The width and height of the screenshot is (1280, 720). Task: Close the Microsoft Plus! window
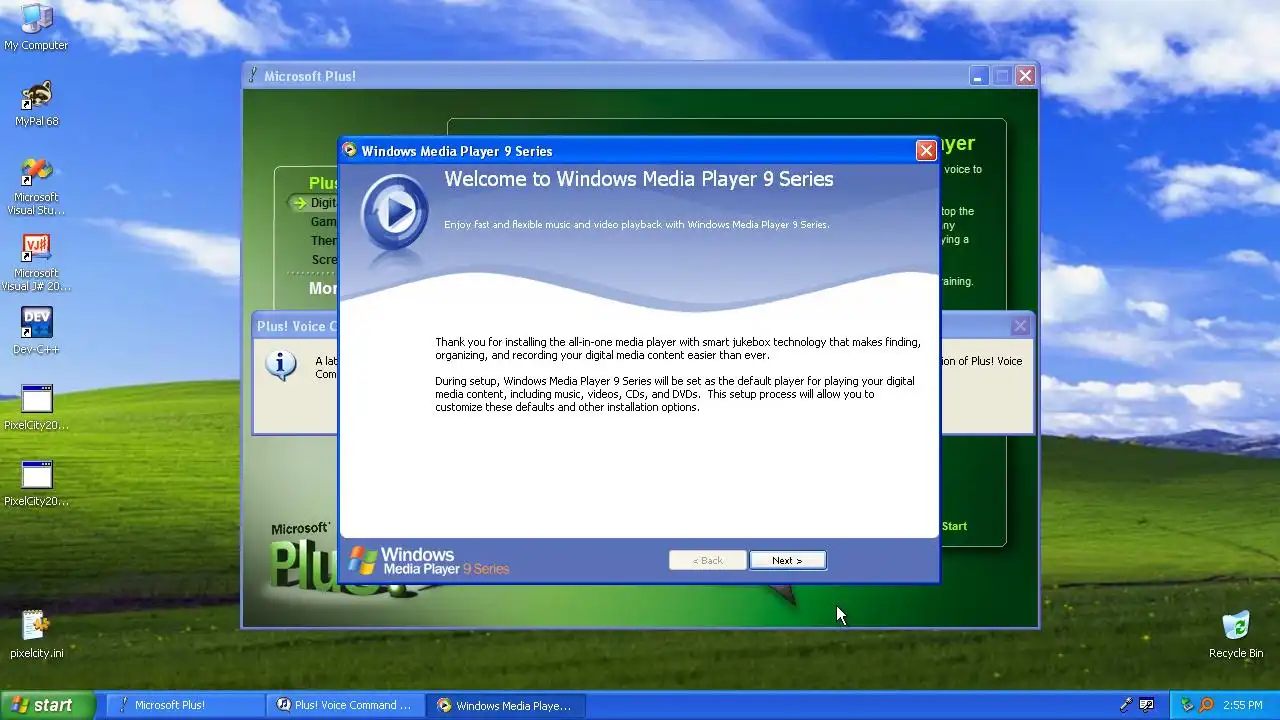pos(1025,76)
